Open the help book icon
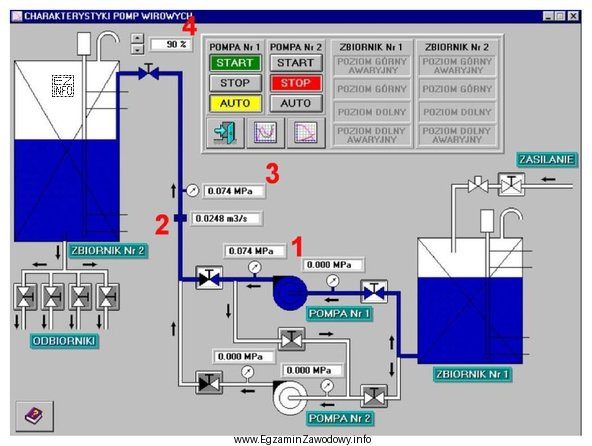Screen dimensions: 592x446 point(34,416)
